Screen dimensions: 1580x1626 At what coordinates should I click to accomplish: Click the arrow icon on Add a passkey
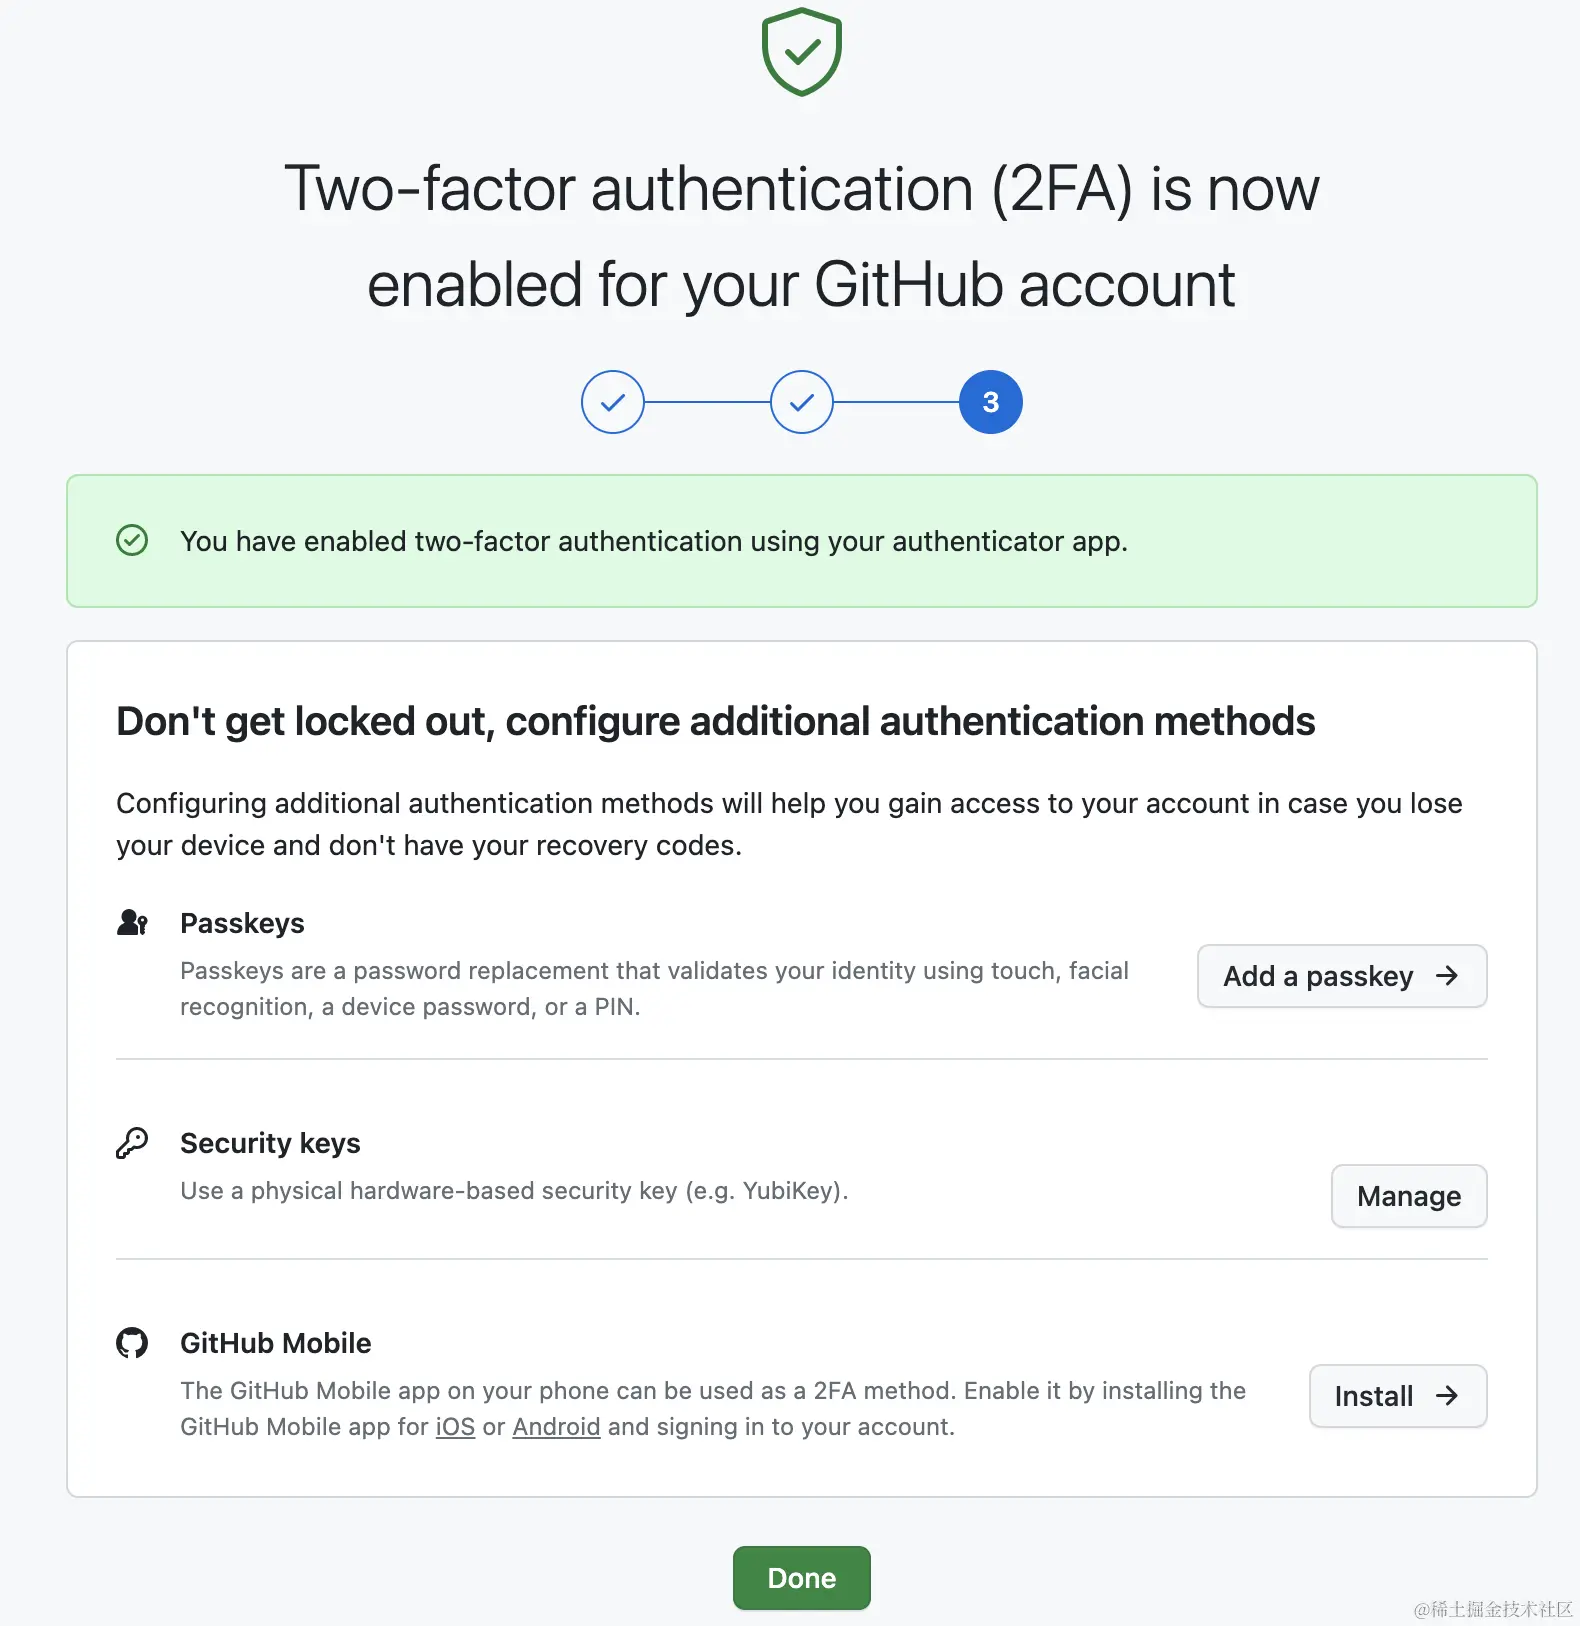(1447, 976)
